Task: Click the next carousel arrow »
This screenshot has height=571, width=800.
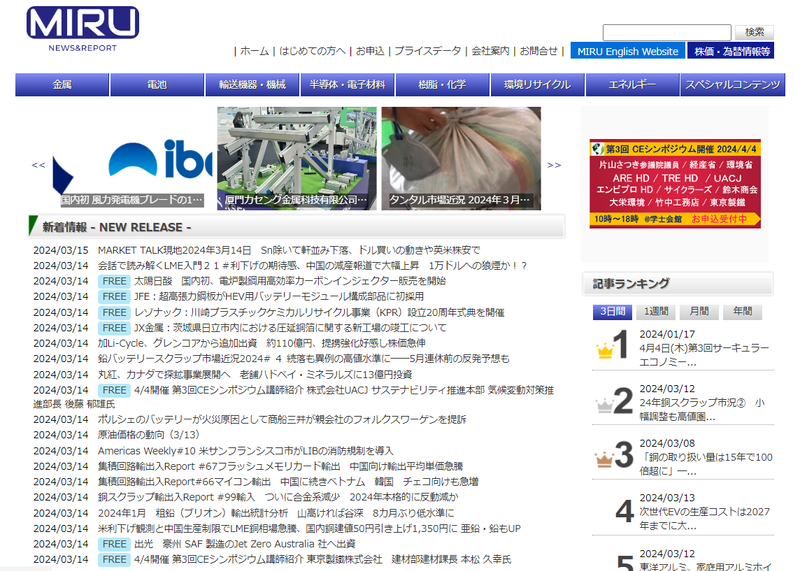Action: click(554, 165)
